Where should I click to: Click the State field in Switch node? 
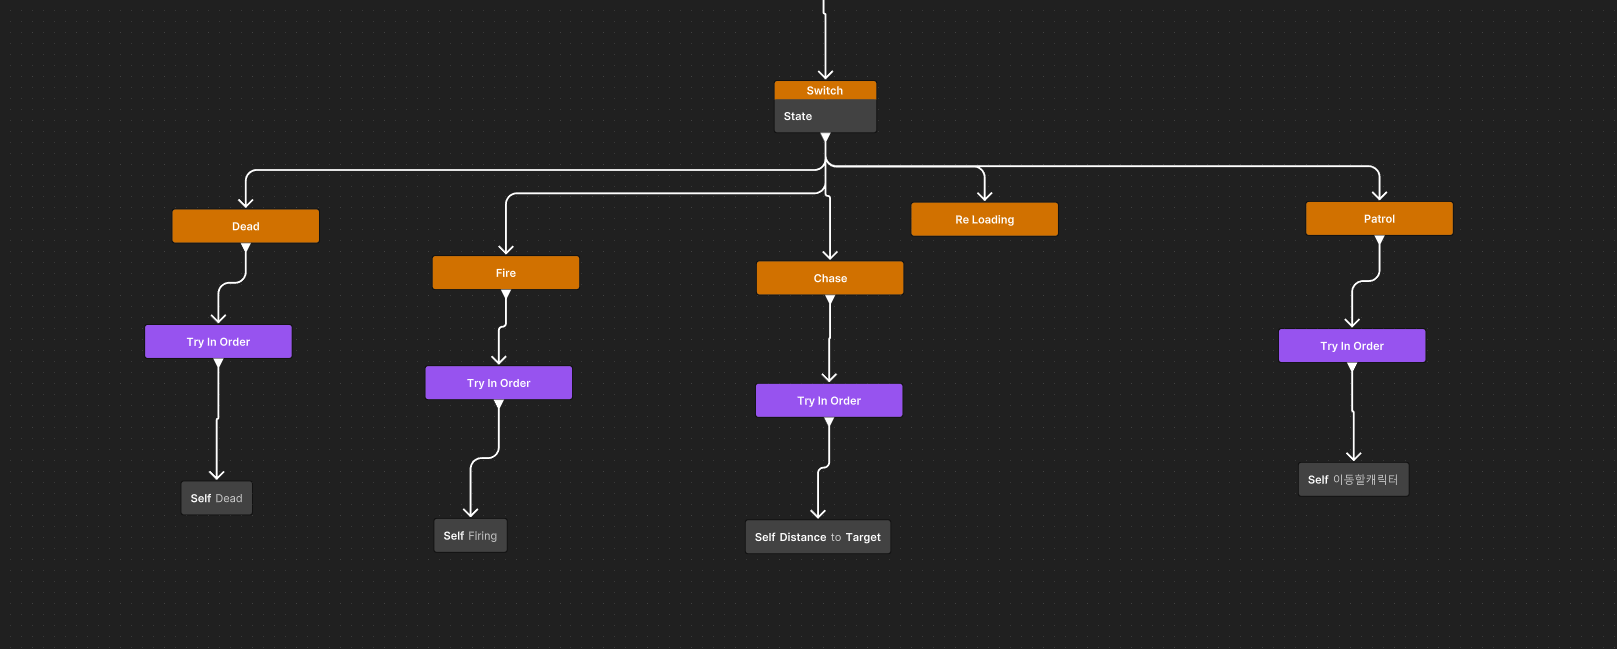[x=825, y=116]
